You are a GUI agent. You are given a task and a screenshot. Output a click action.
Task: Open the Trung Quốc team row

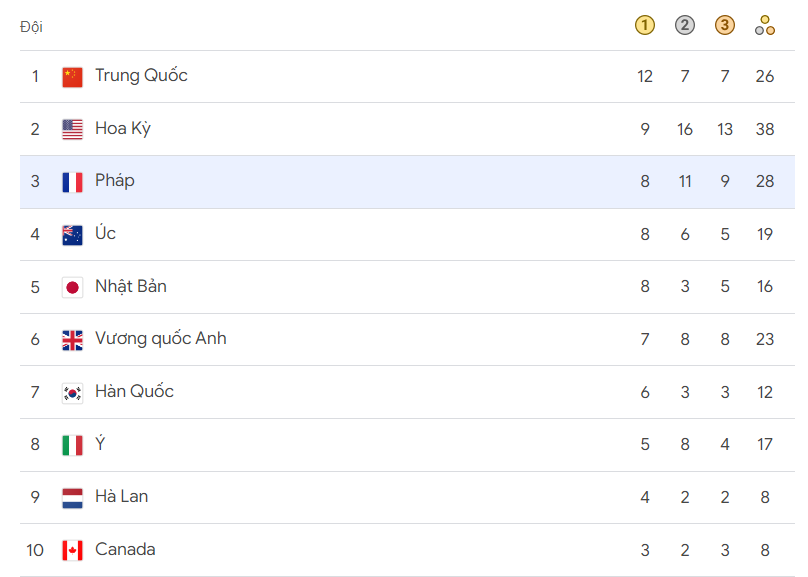[407, 77]
